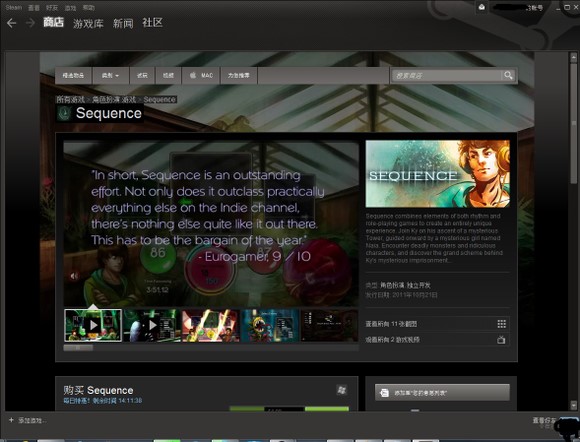Expand the 类别 category dropdown
This screenshot has height=442, width=580.
point(111,75)
